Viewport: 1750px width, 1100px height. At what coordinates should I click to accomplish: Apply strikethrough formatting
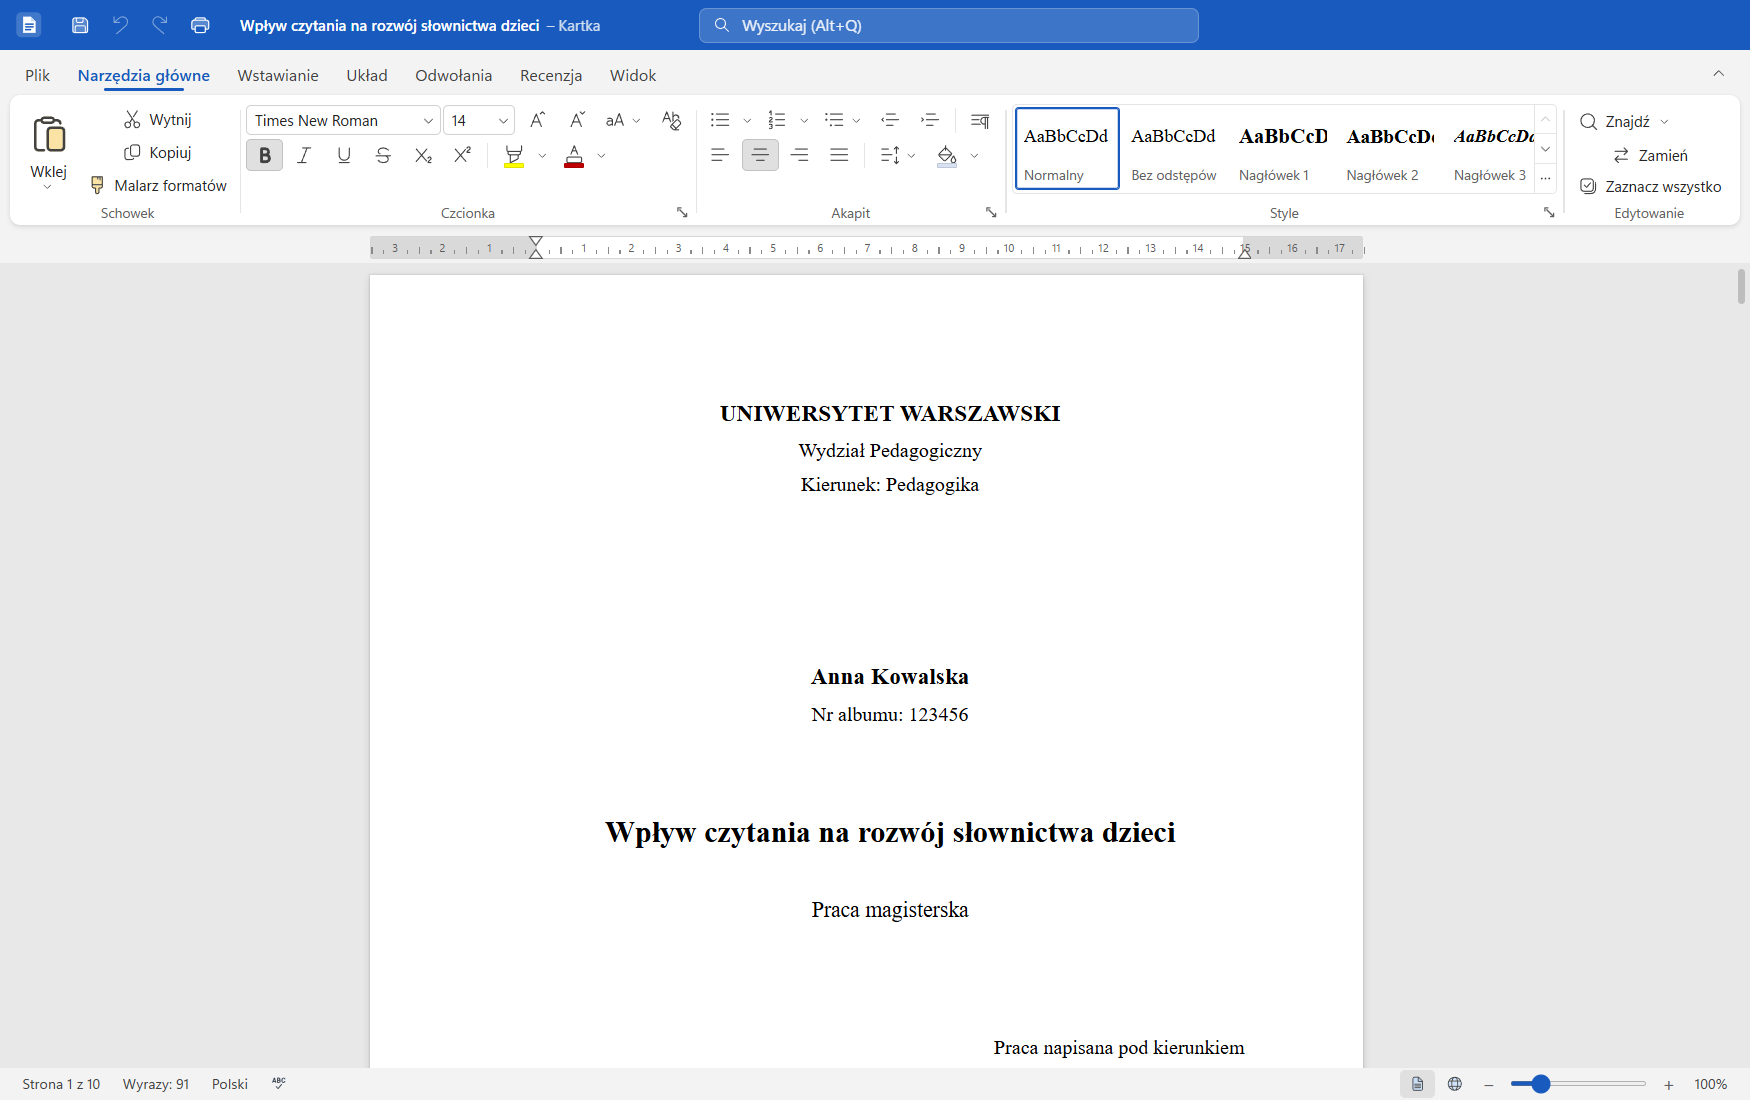tap(383, 155)
